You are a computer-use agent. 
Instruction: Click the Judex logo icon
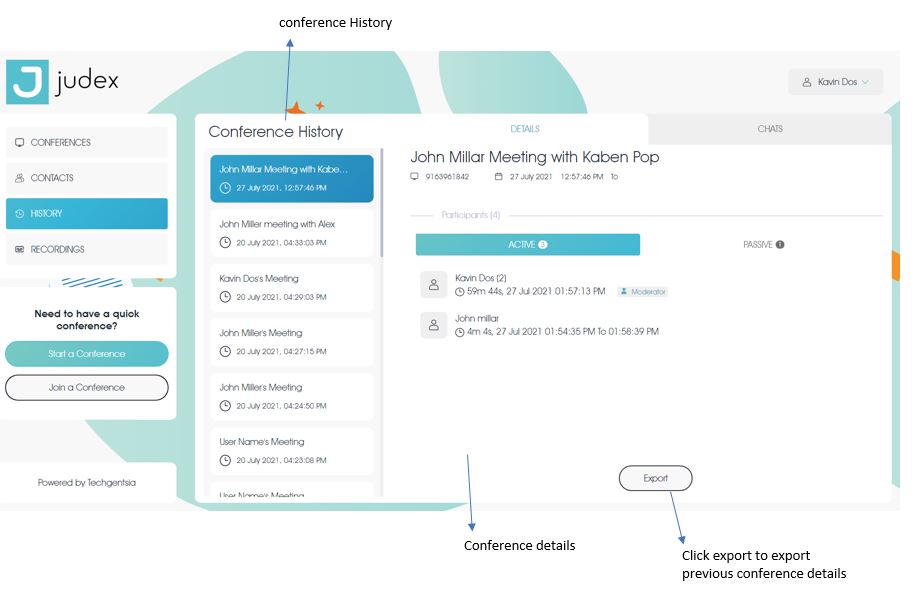[27, 82]
